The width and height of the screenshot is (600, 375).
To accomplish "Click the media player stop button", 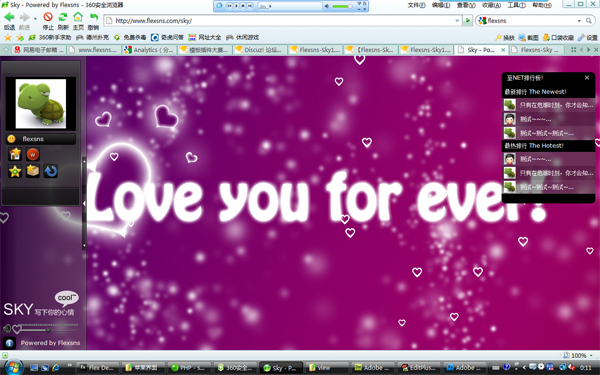I will click(243, 6).
